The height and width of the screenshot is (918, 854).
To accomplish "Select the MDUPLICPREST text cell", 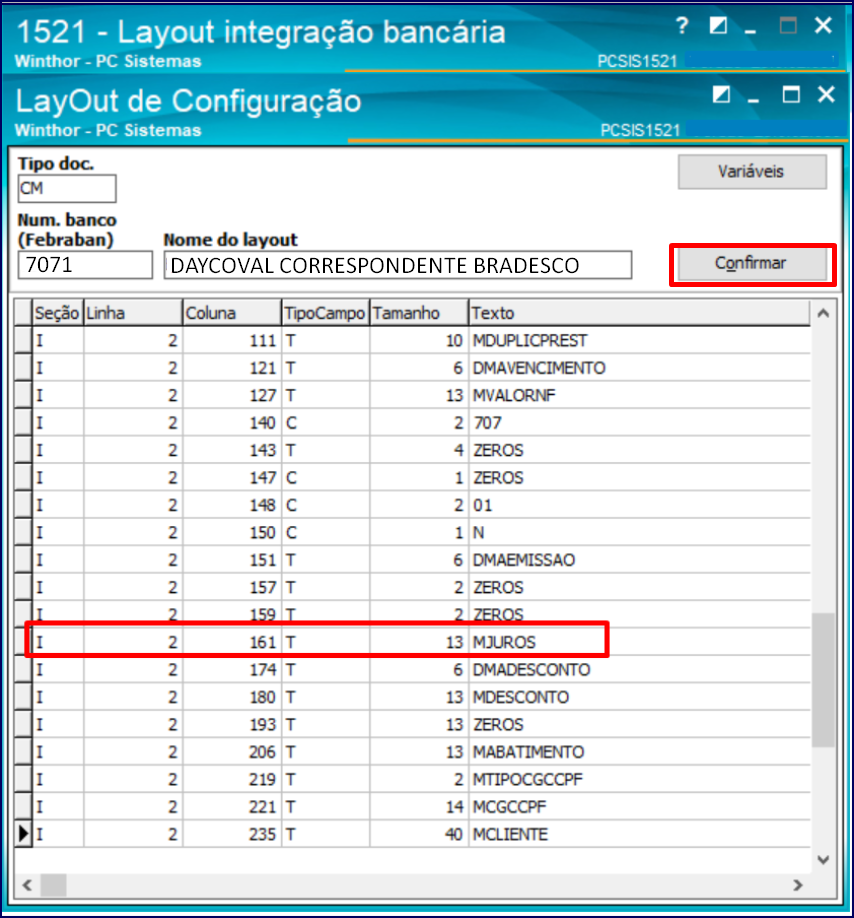I will click(640, 340).
